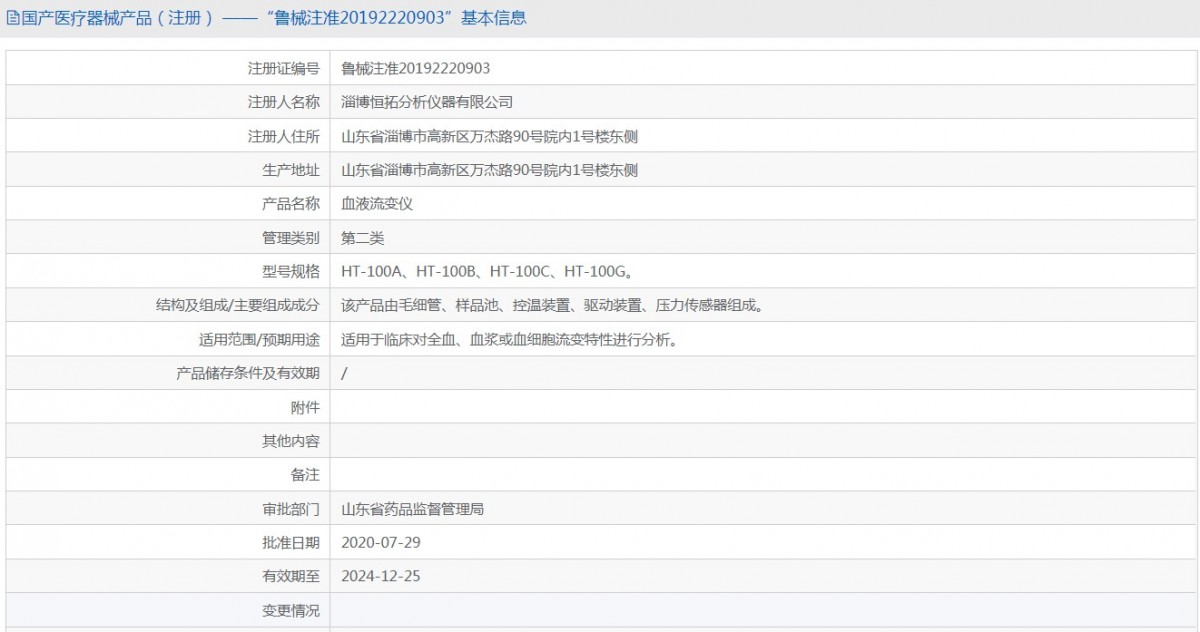Click the 管理类别 label
Viewport: 1200px width, 632px height.
pyautogui.click(x=291, y=238)
